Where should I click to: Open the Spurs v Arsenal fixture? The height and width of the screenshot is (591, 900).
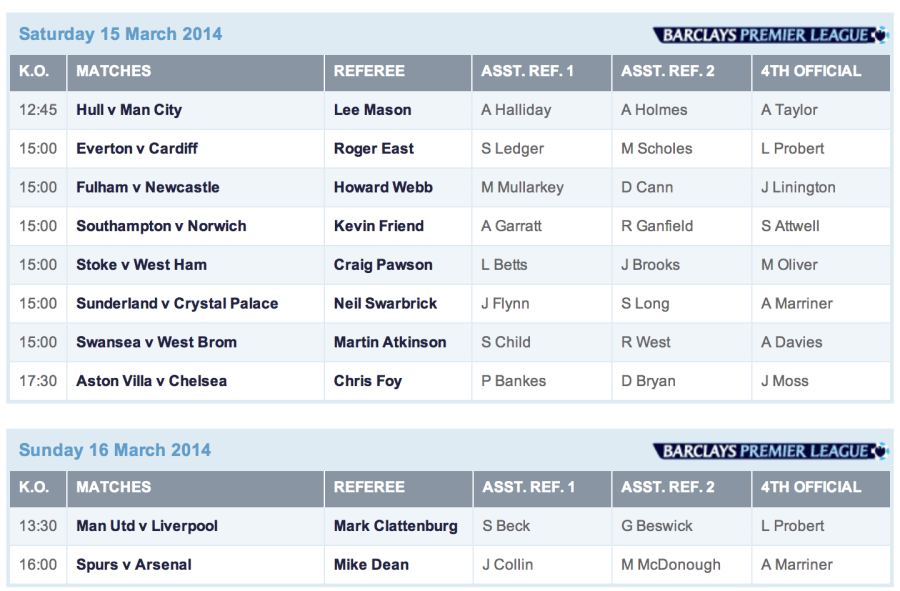(134, 565)
